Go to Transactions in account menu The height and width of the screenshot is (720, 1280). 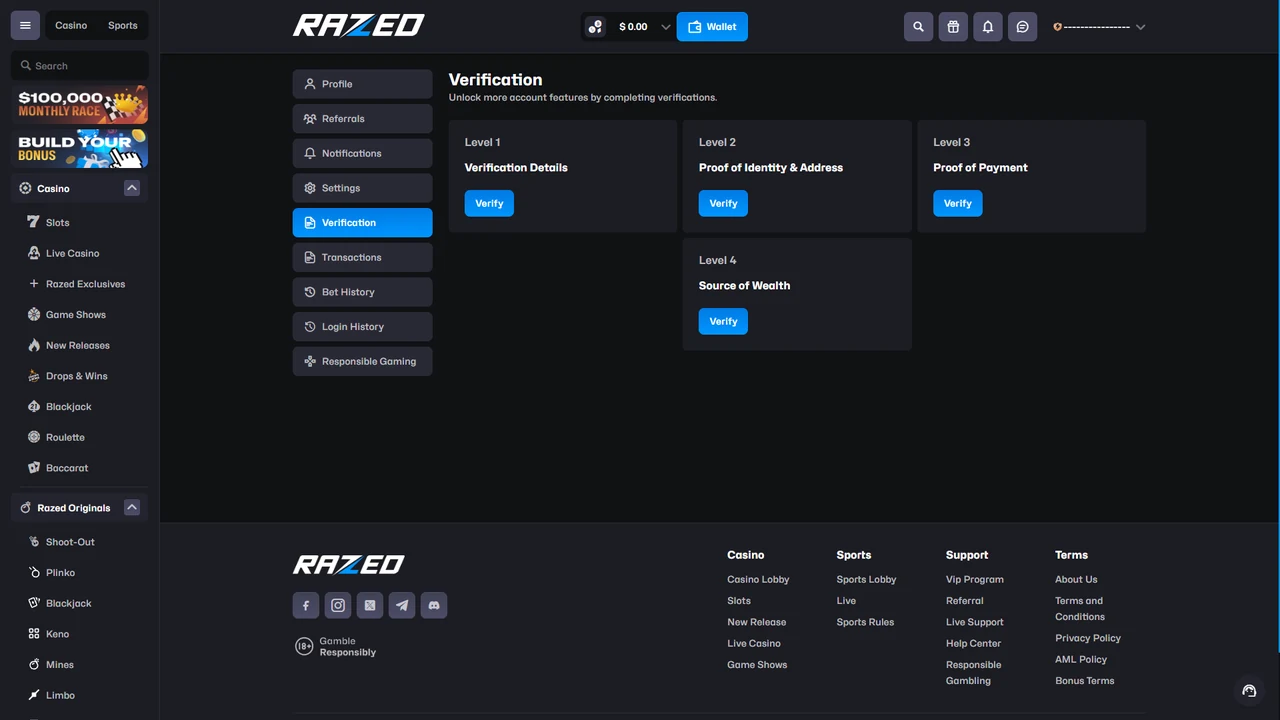(362, 257)
